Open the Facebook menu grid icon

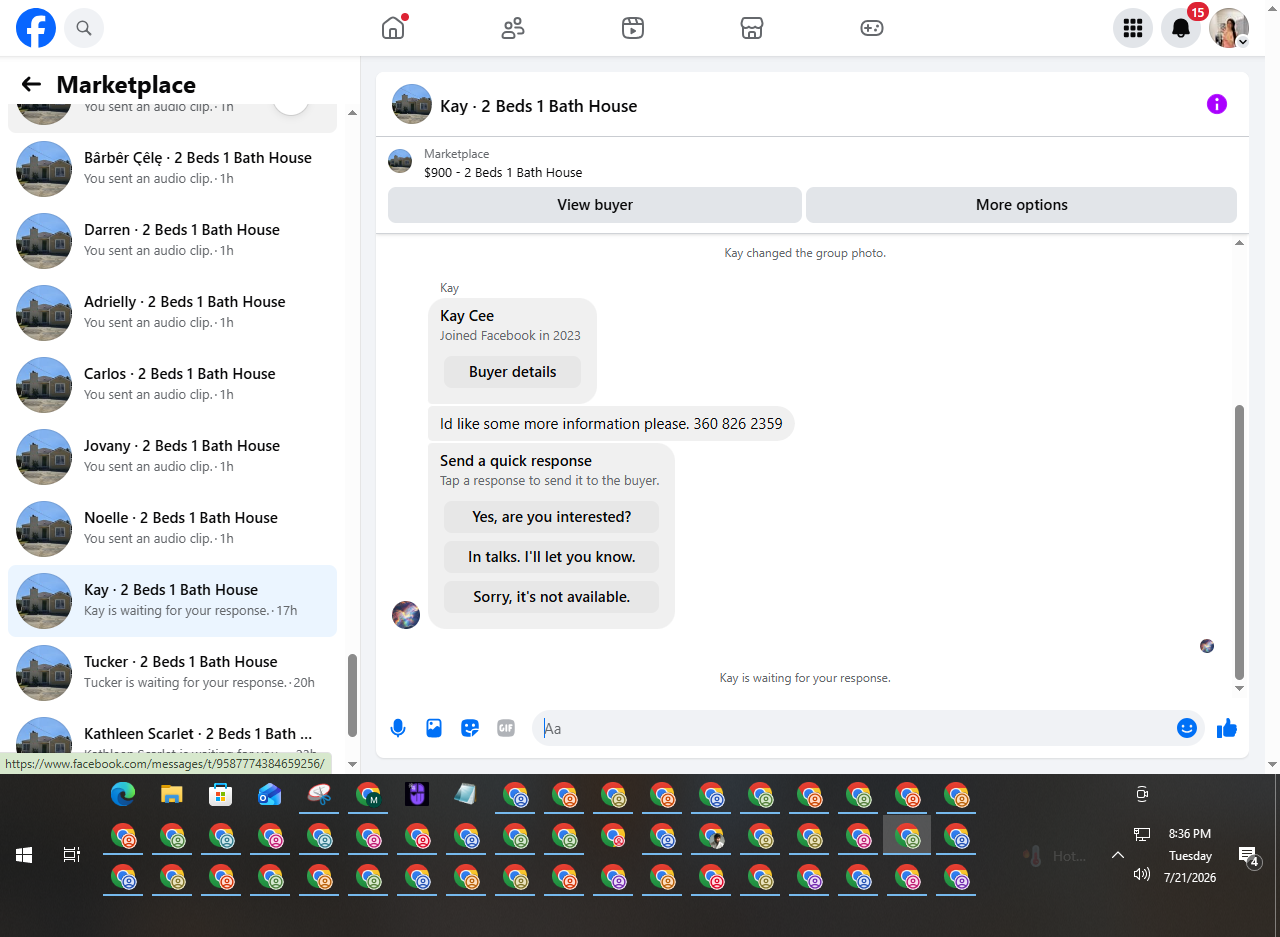tap(1133, 28)
